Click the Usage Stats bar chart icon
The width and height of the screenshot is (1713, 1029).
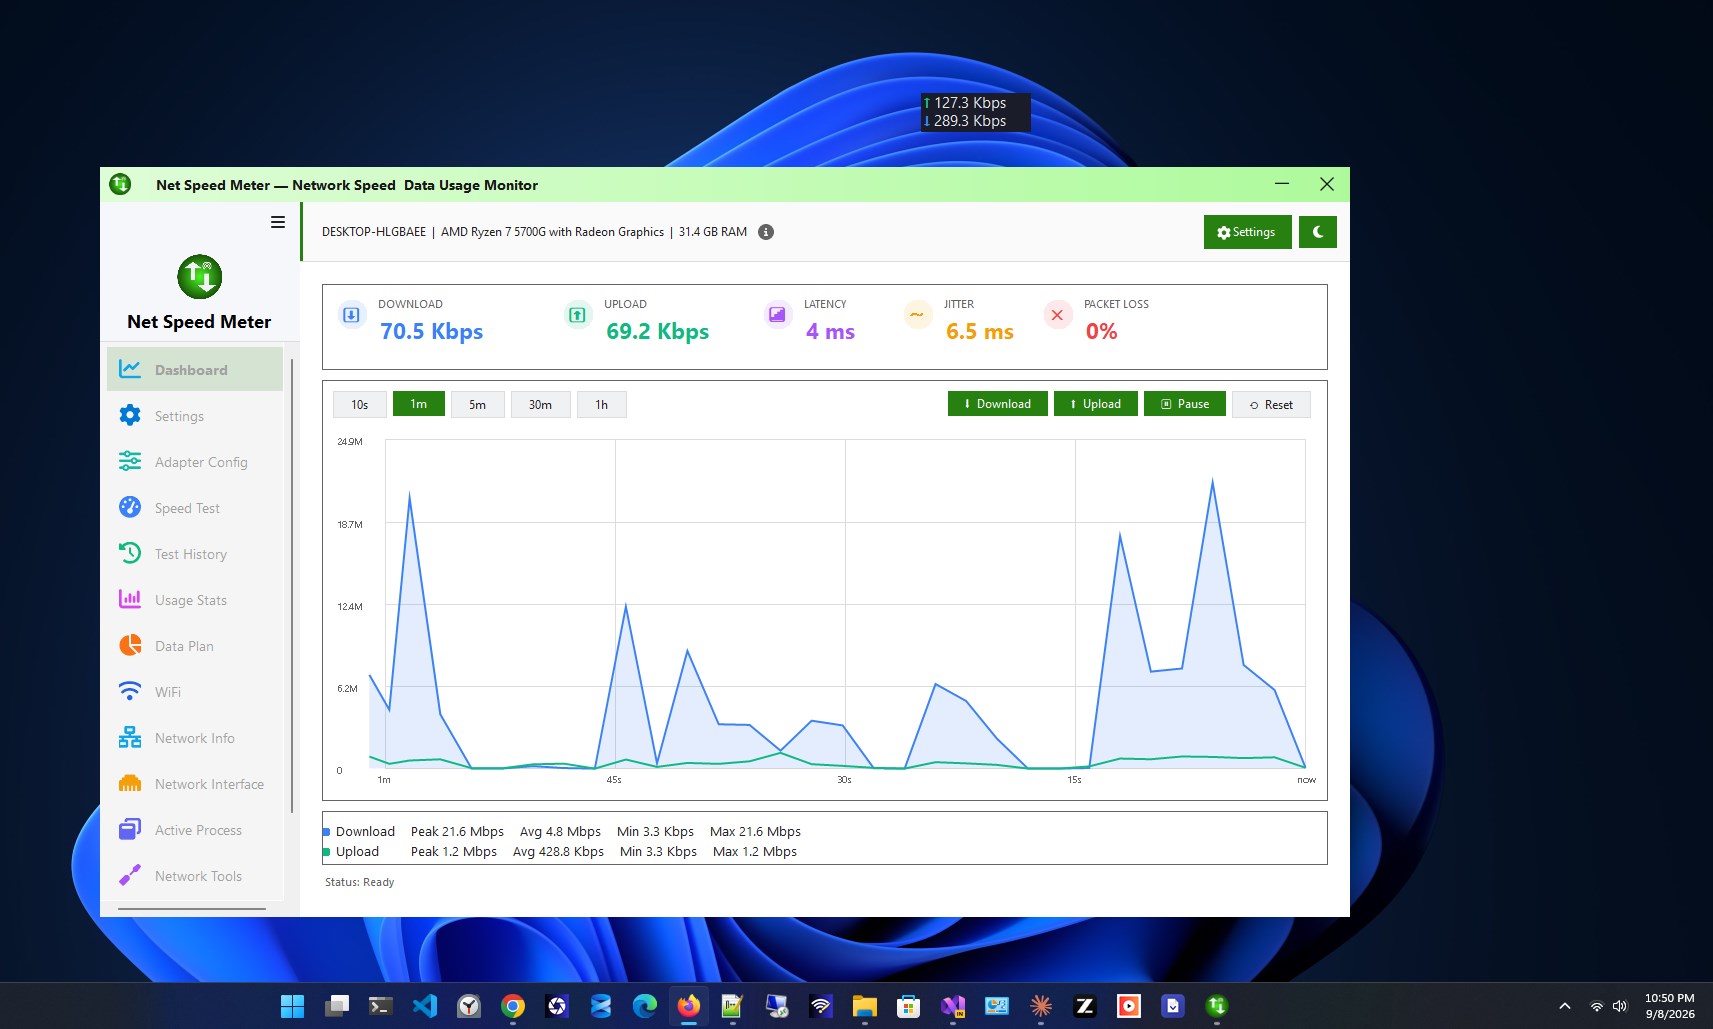(x=130, y=600)
